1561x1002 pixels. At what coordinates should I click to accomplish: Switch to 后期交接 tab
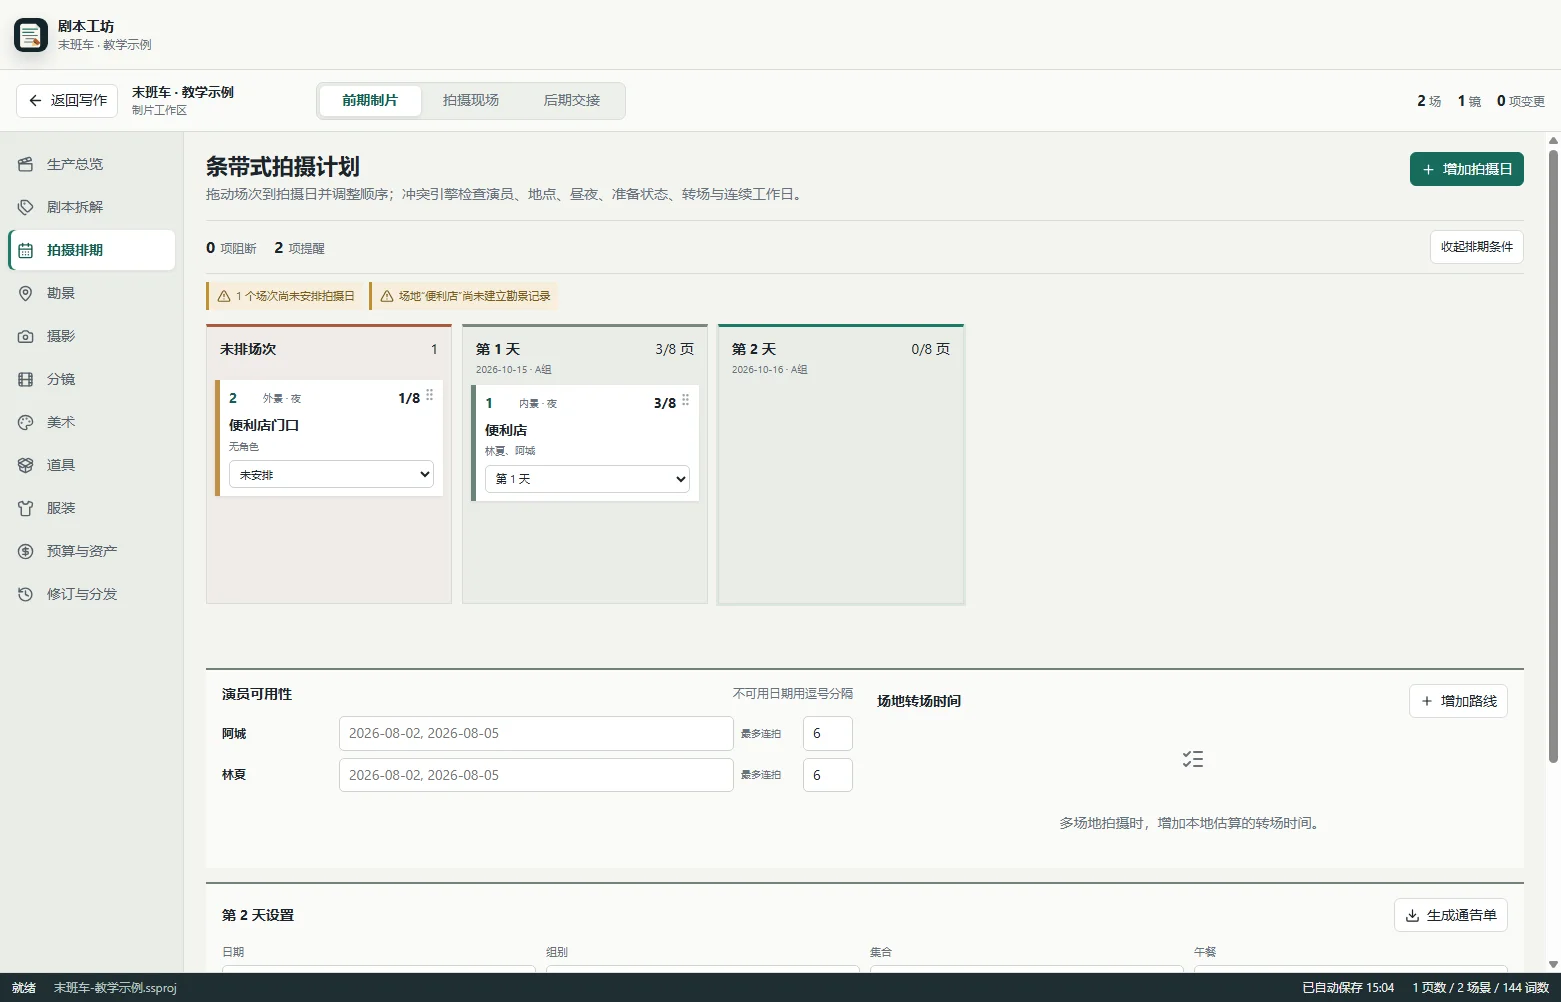coord(572,101)
